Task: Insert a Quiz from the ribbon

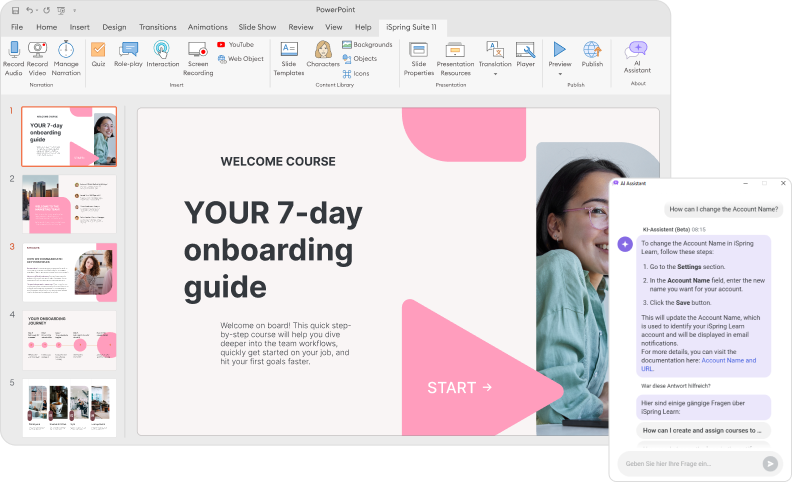Action: click(98, 50)
